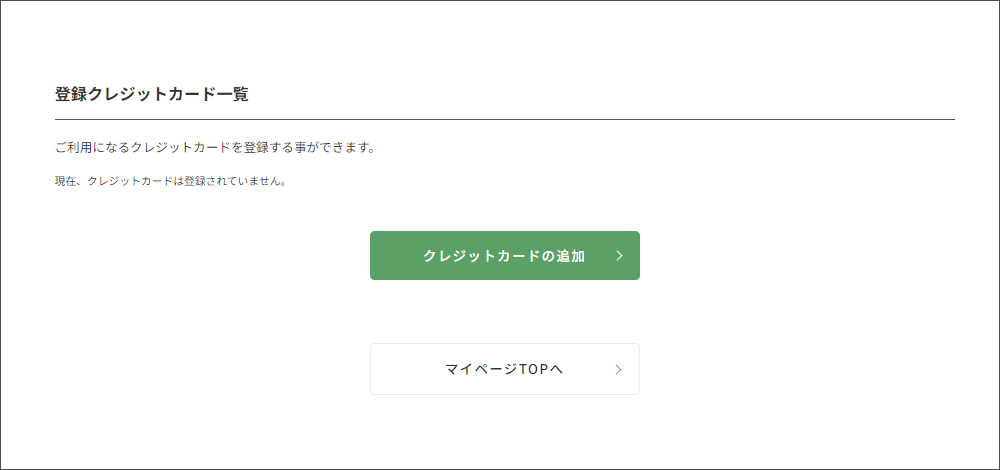This screenshot has width=1000, height=470.
Task: Open マイページTOPへ link button
Action: tap(504, 369)
